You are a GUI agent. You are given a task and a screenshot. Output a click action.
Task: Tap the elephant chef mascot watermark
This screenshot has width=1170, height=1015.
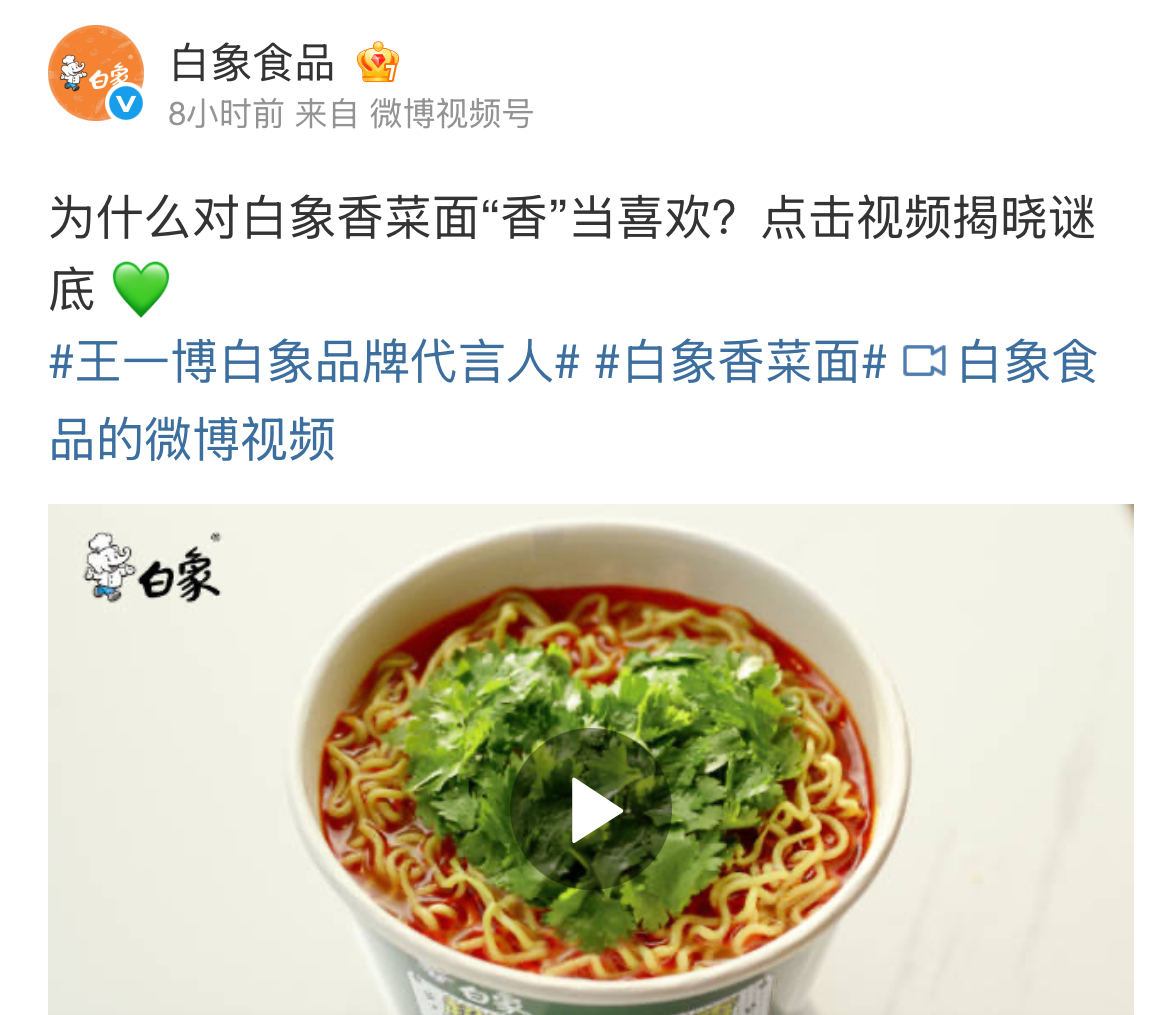coord(108,567)
